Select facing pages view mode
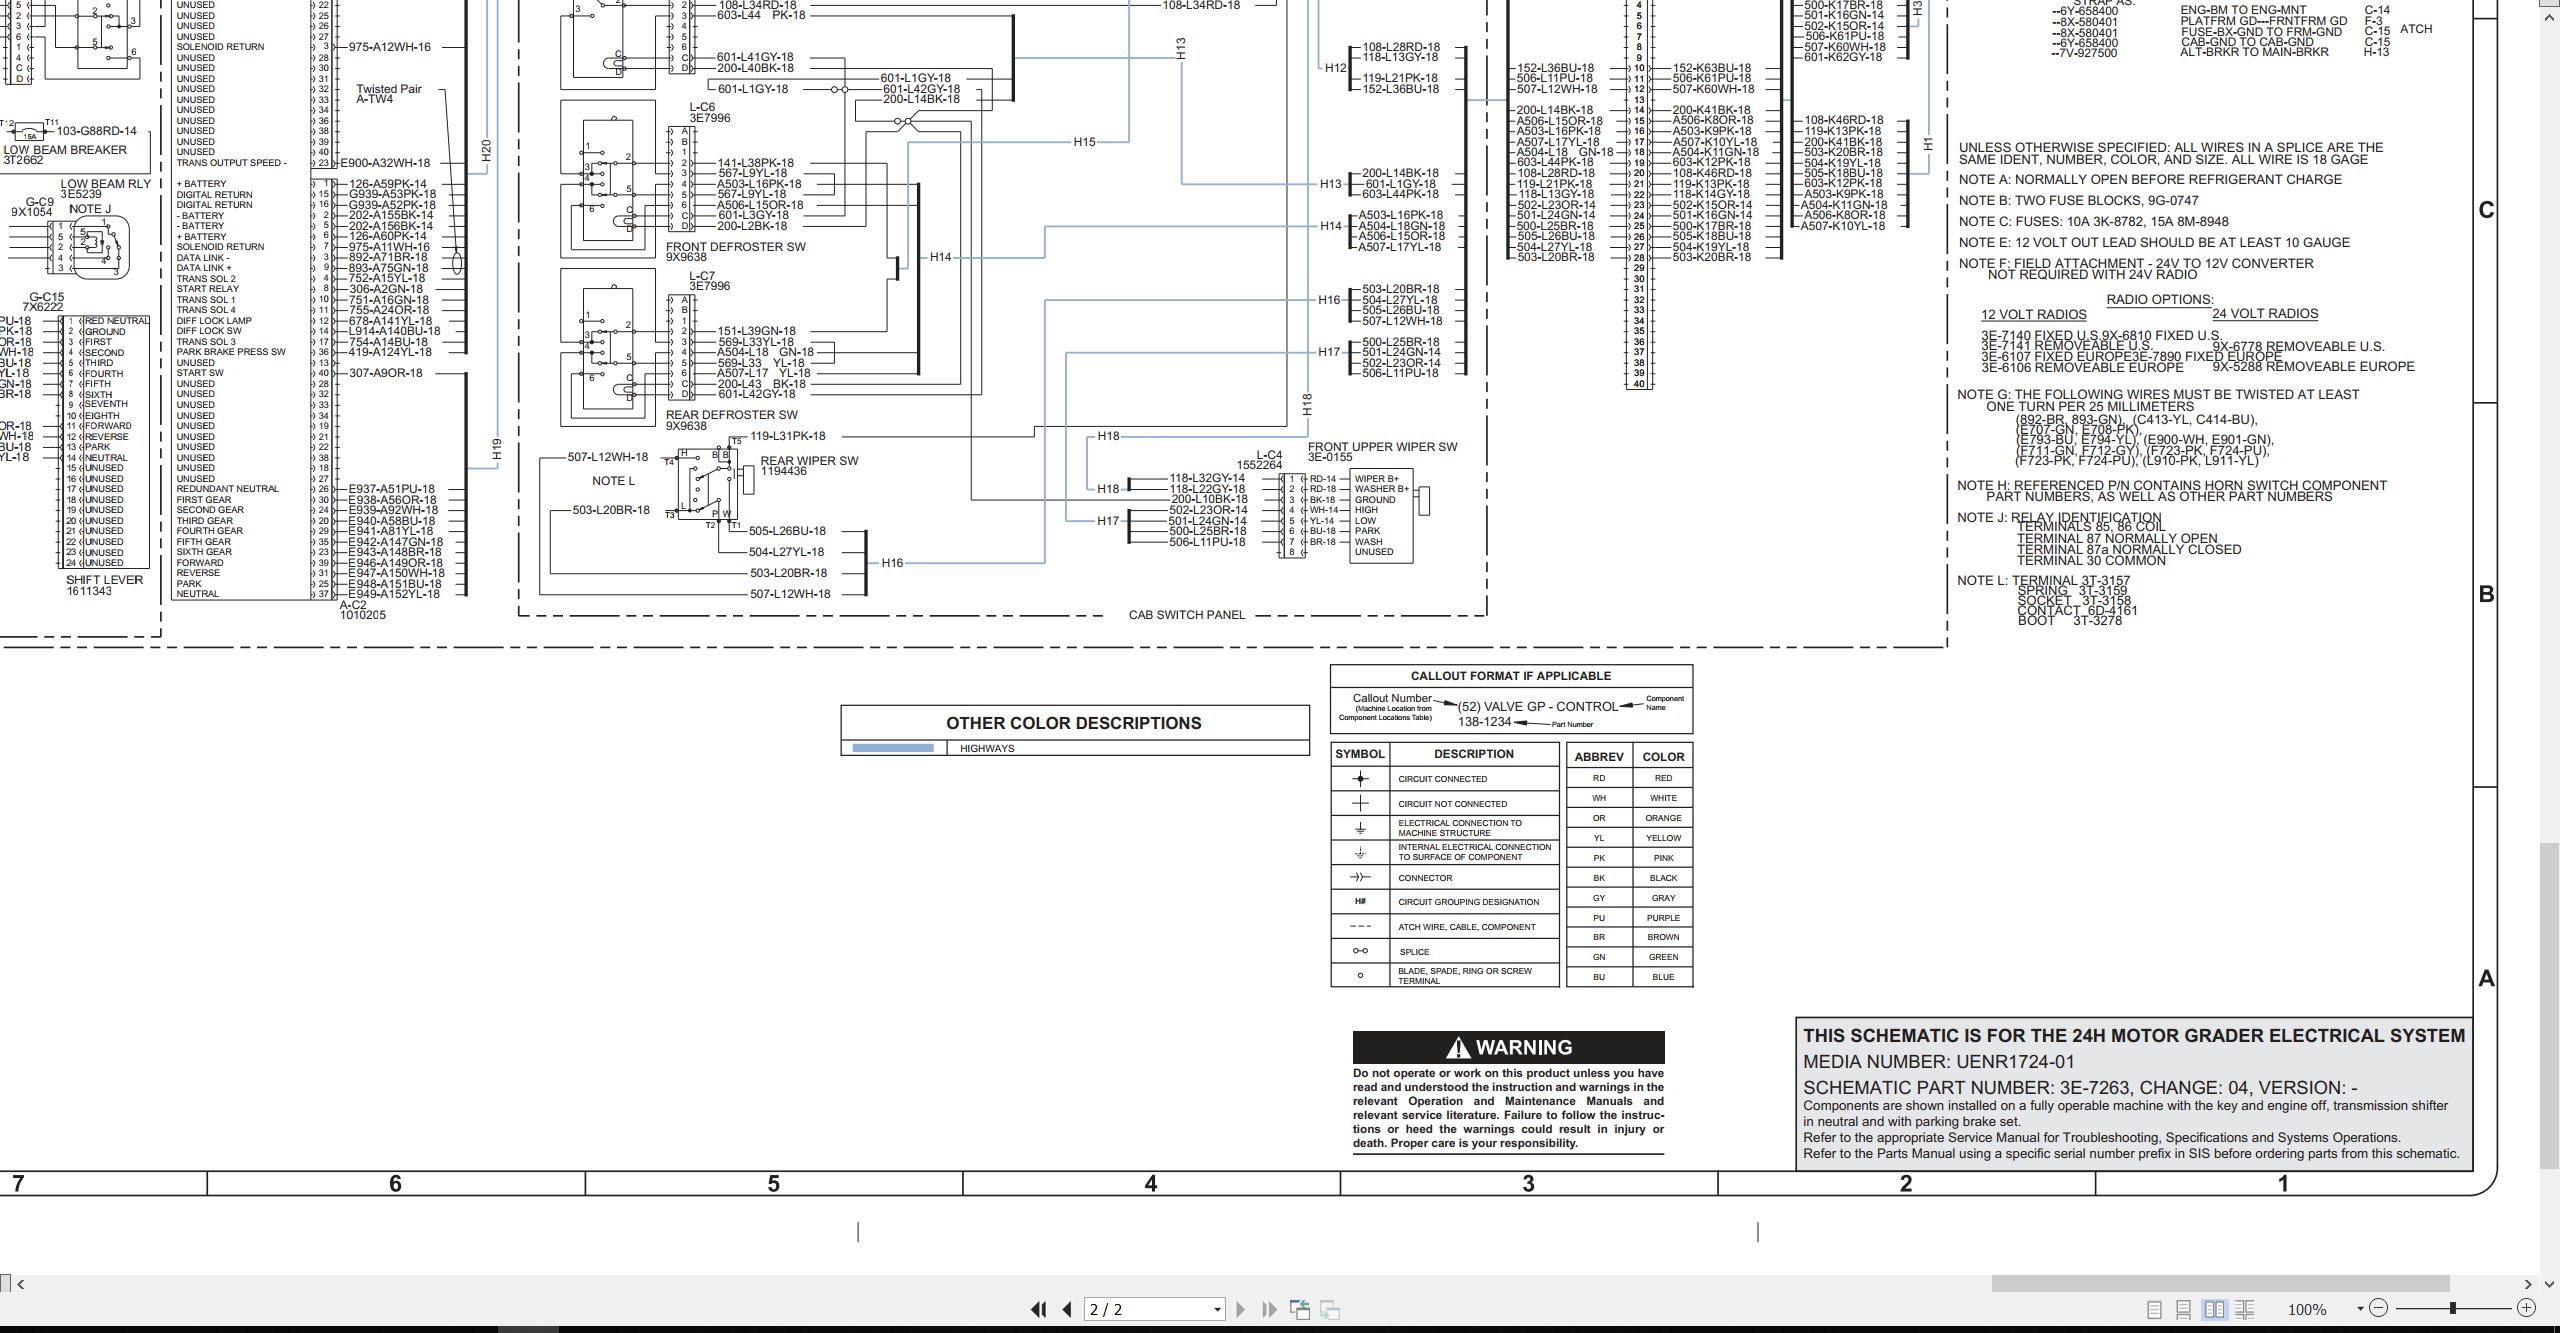This screenshot has width=2560, height=1333. coord(2214,1309)
